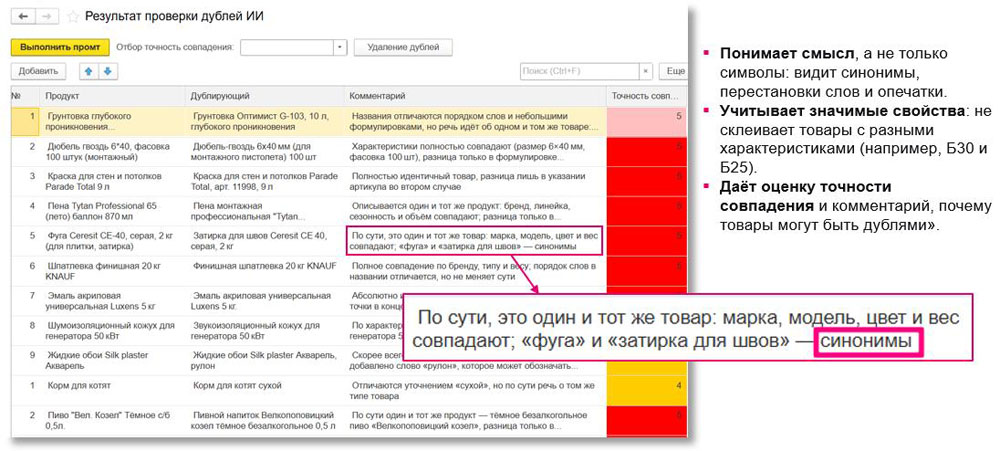Focus the Поиск (Ctrl+F) search field
This screenshot has width=1000, height=451.
coord(580,71)
